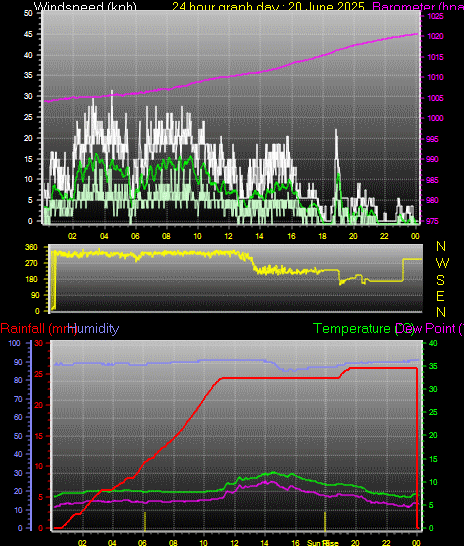Click the green 25 label on the temperature axis
The image size is (464, 546).
[x=433, y=412]
